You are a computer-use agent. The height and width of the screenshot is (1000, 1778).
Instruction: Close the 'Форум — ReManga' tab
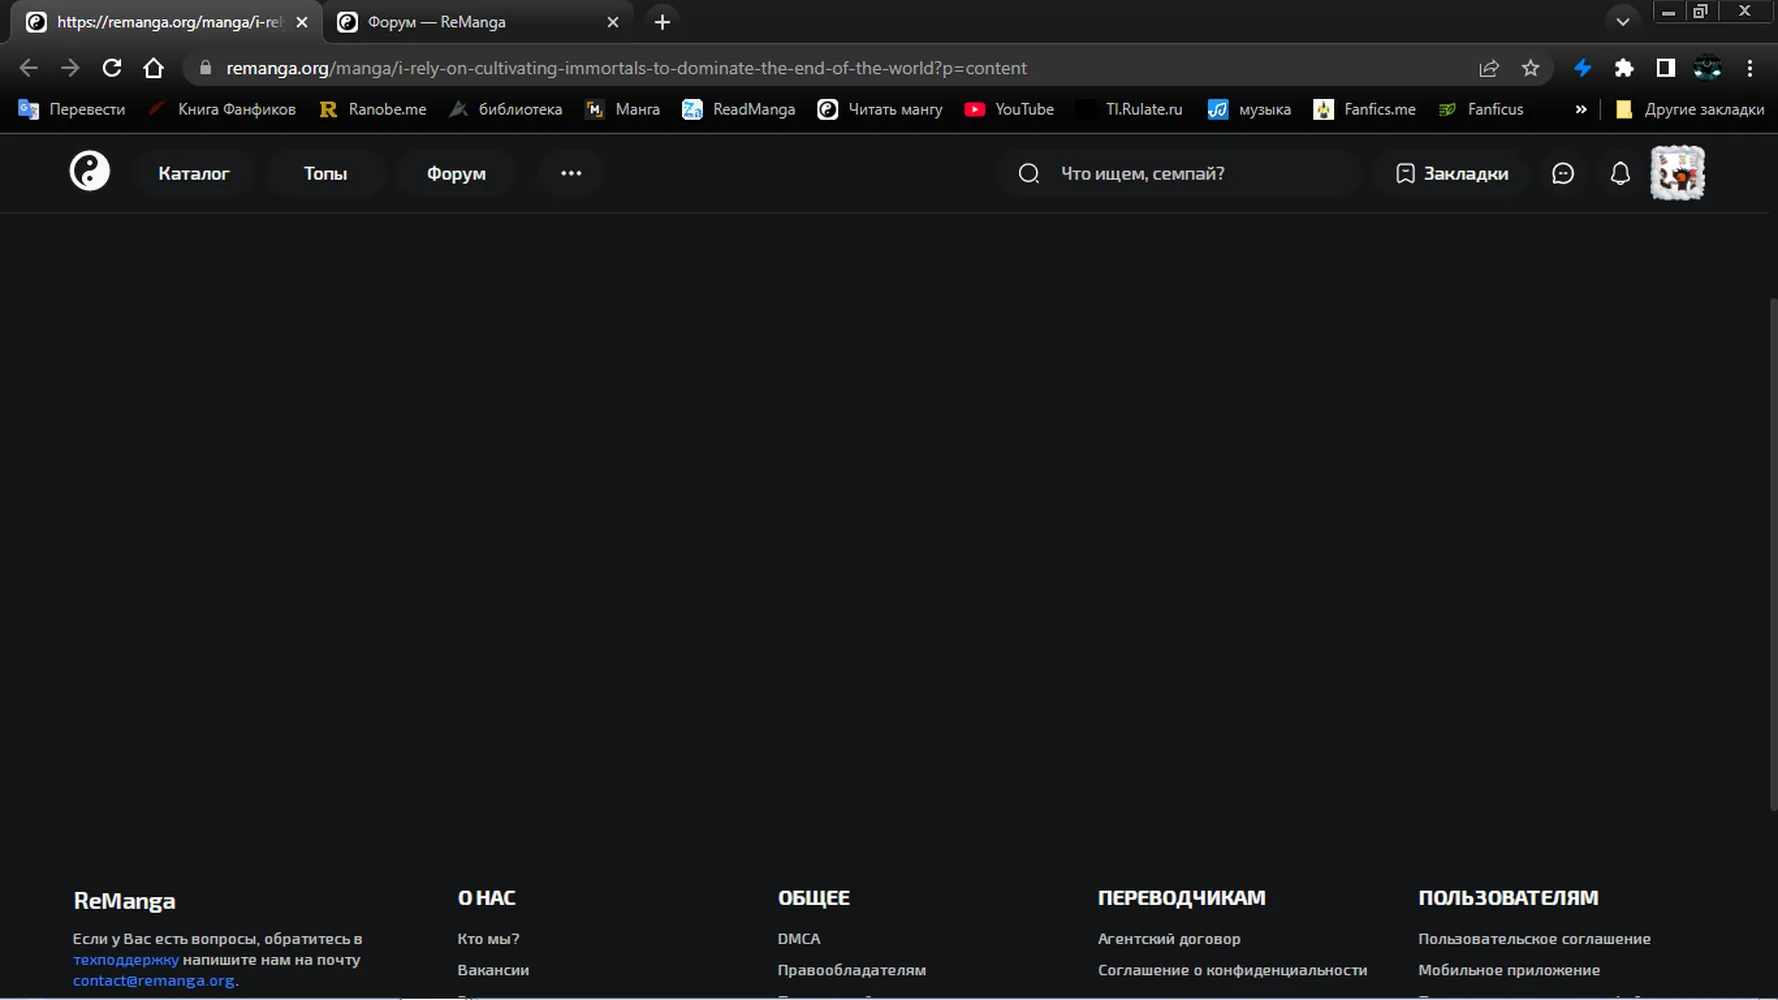click(613, 22)
